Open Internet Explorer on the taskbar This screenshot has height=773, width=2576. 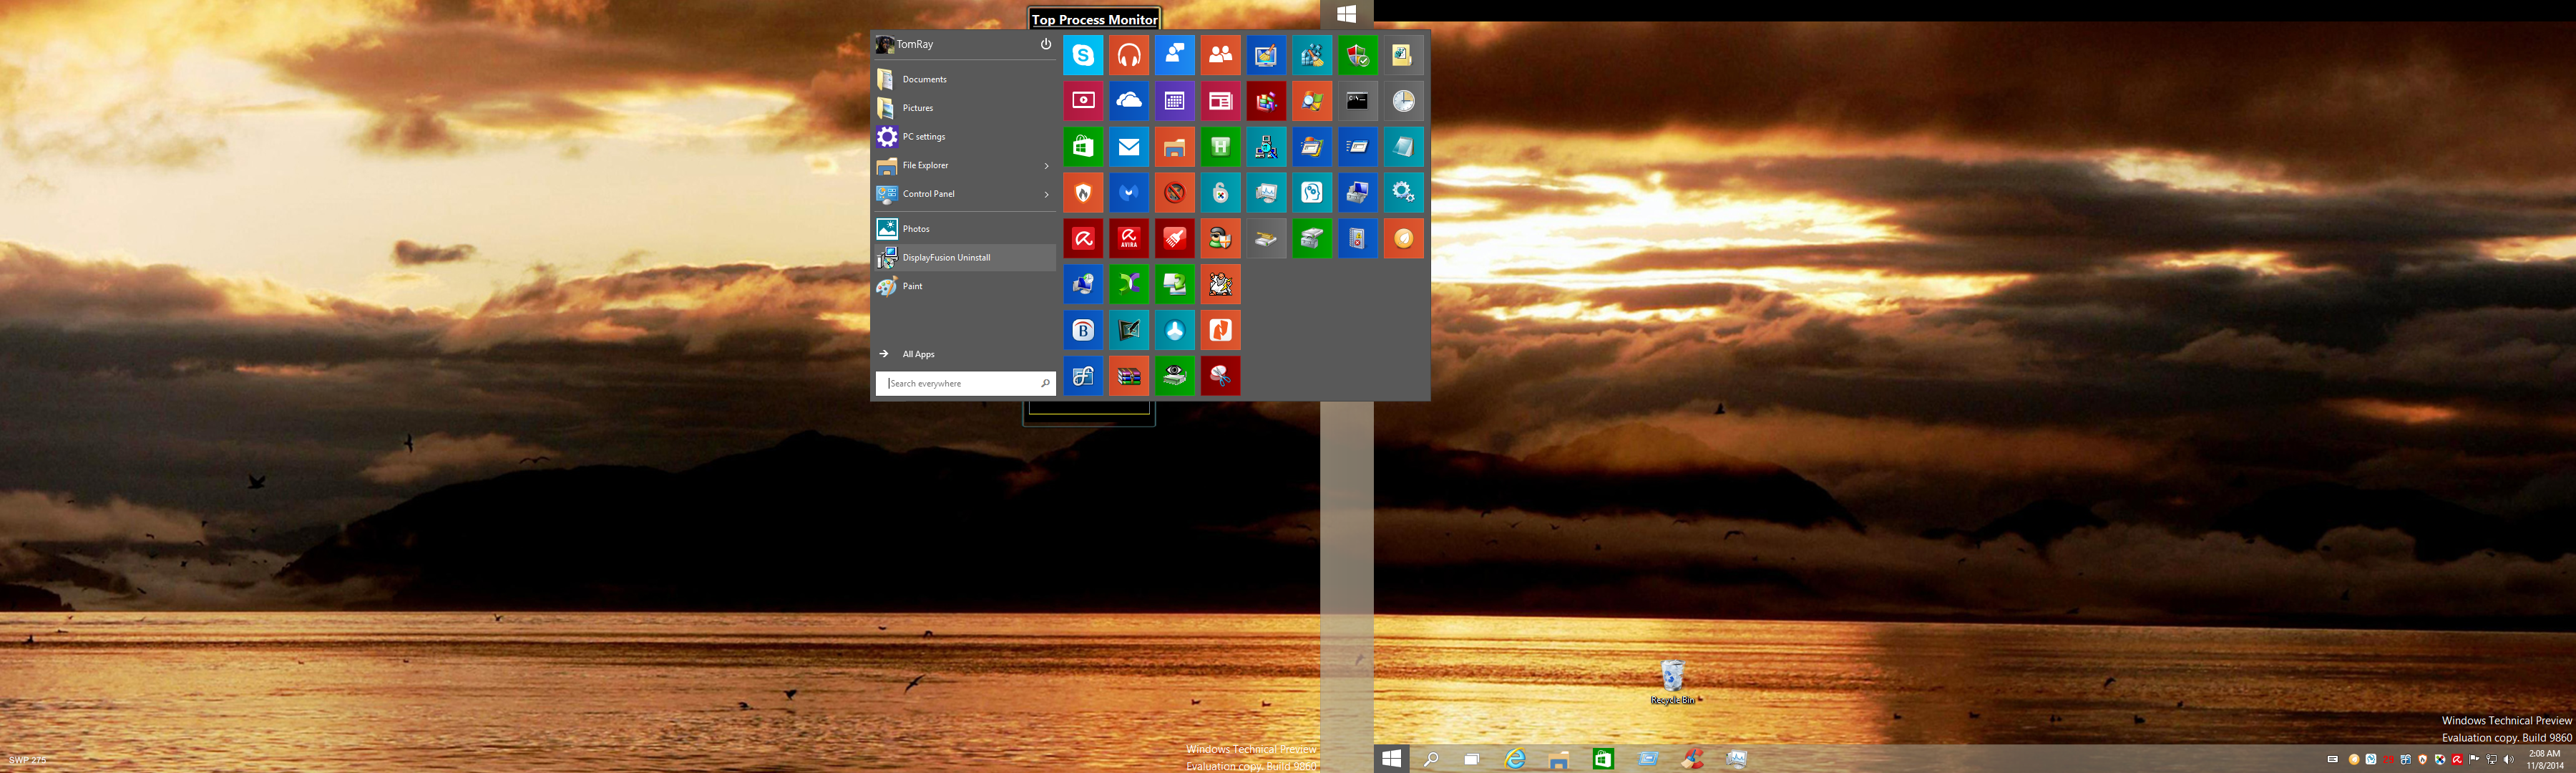tap(1515, 759)
